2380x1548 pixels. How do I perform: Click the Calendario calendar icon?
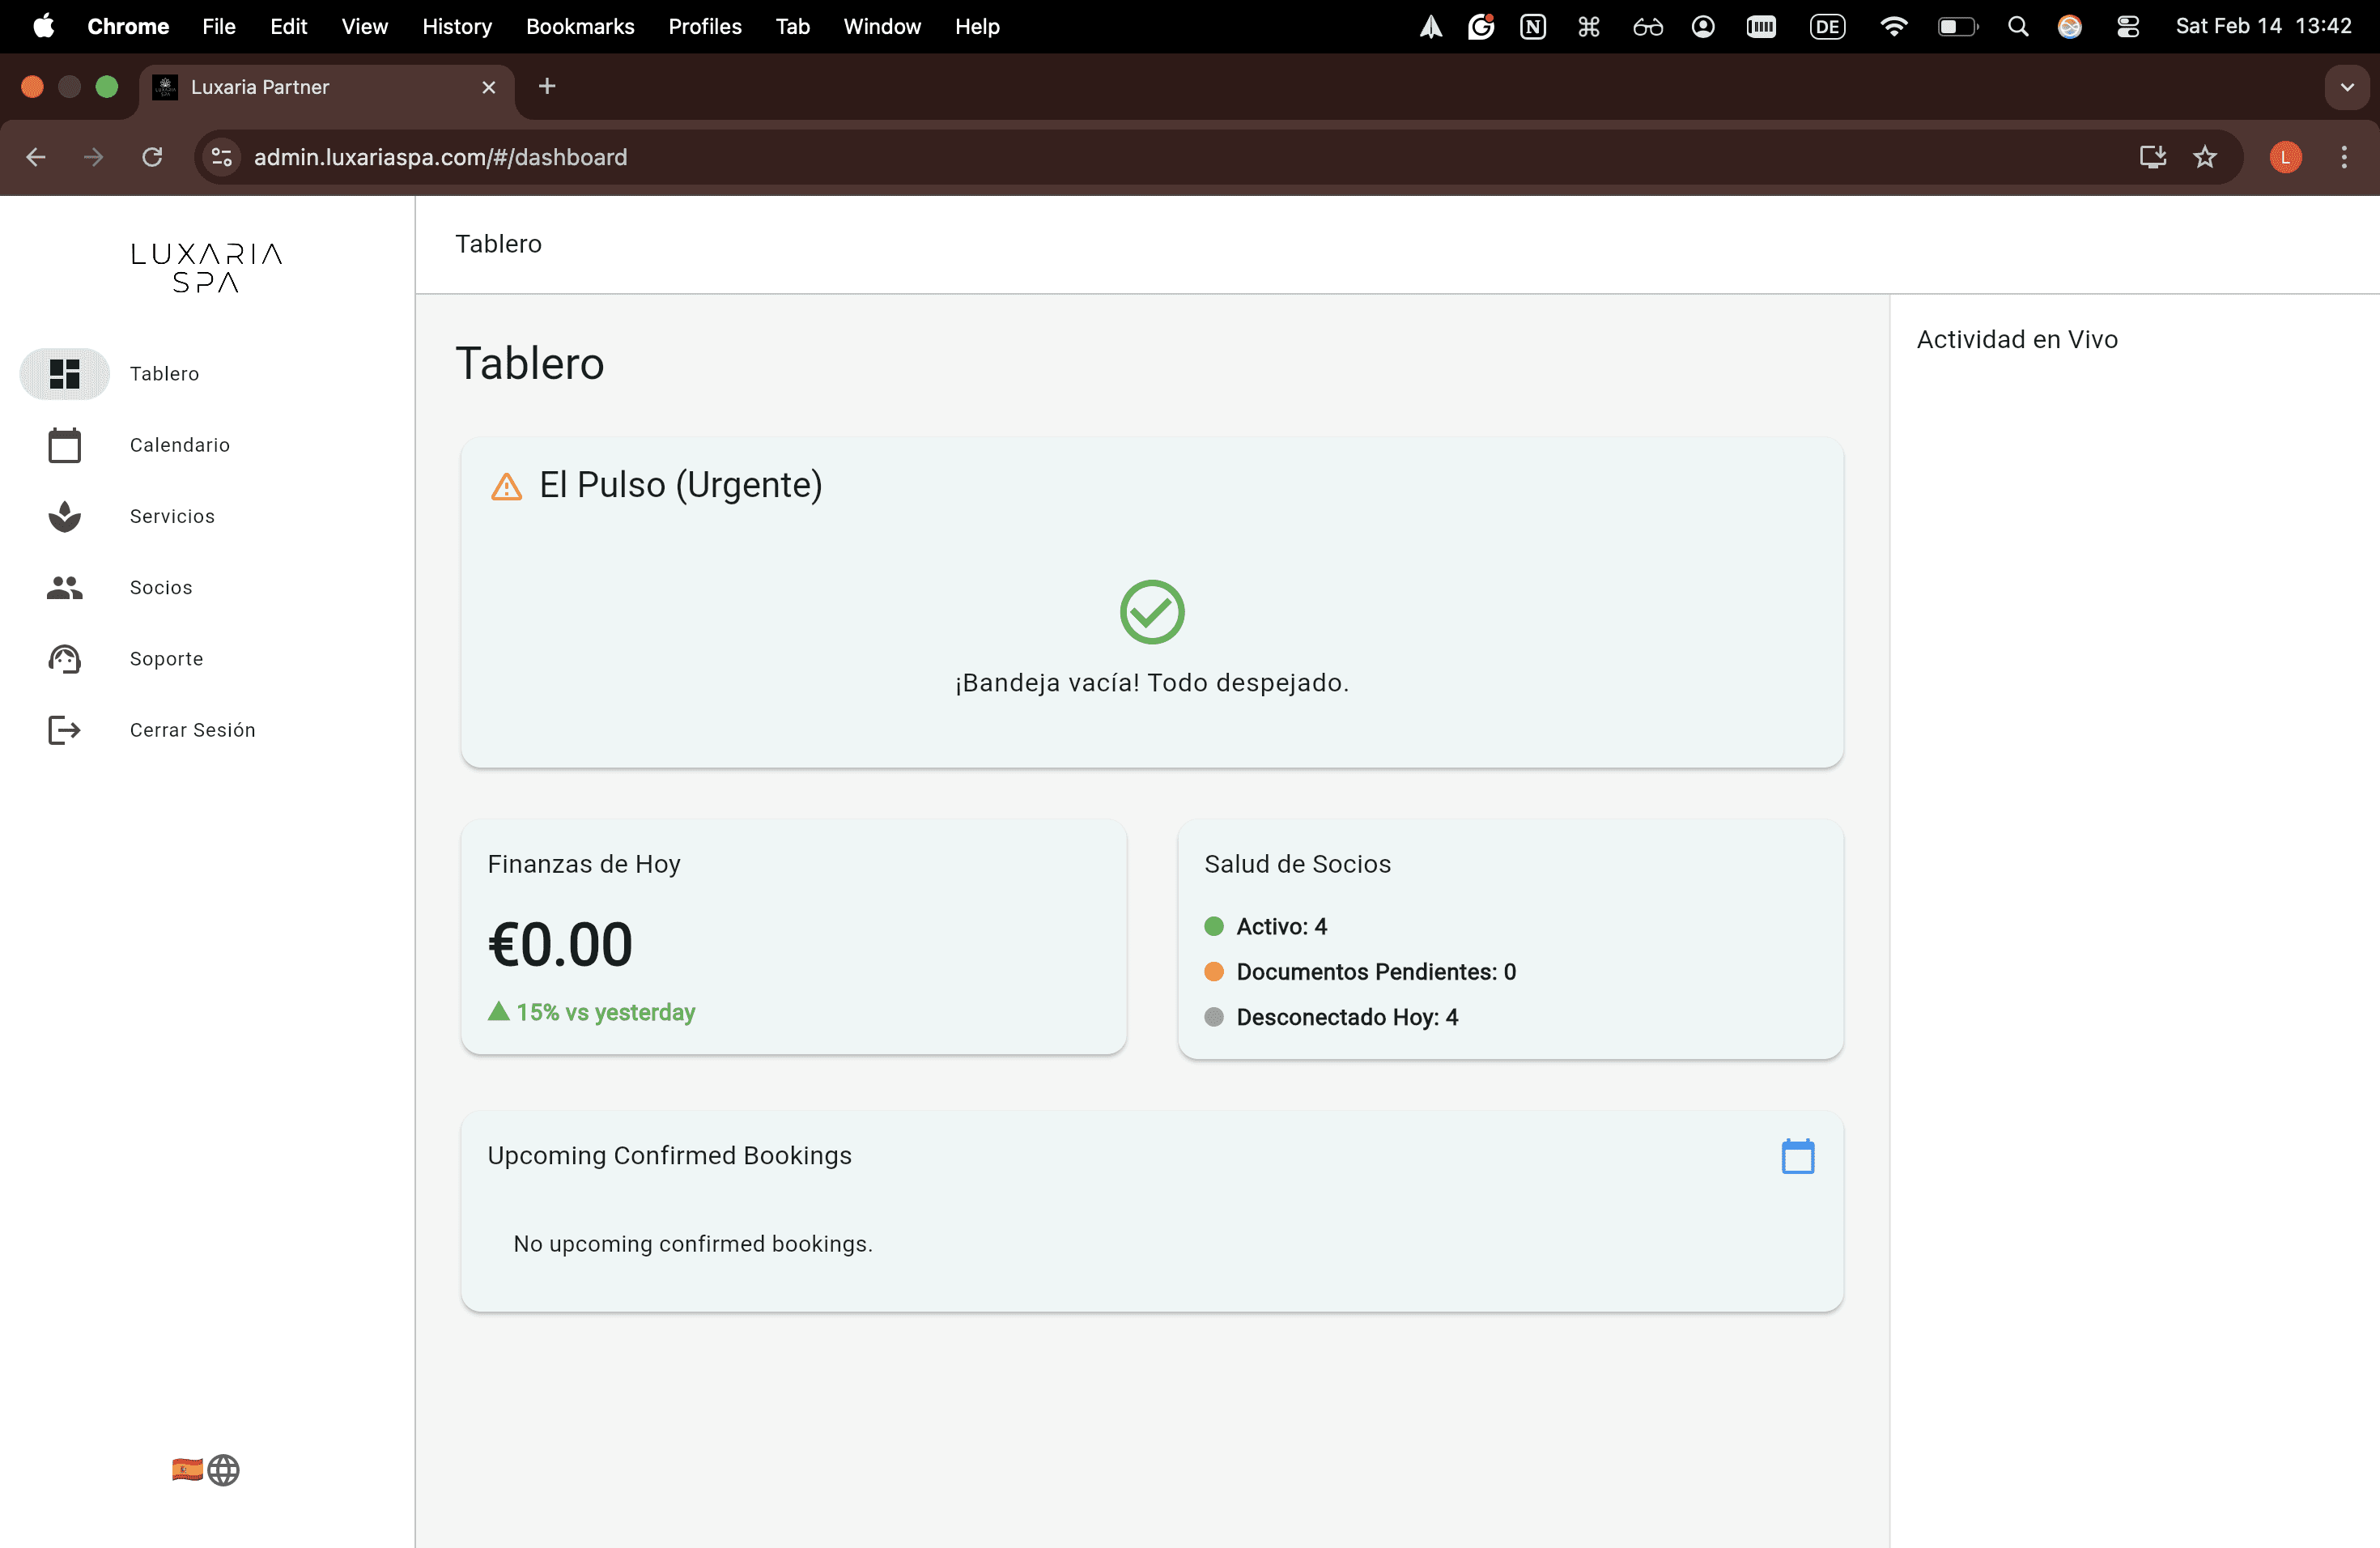point(64,445)
